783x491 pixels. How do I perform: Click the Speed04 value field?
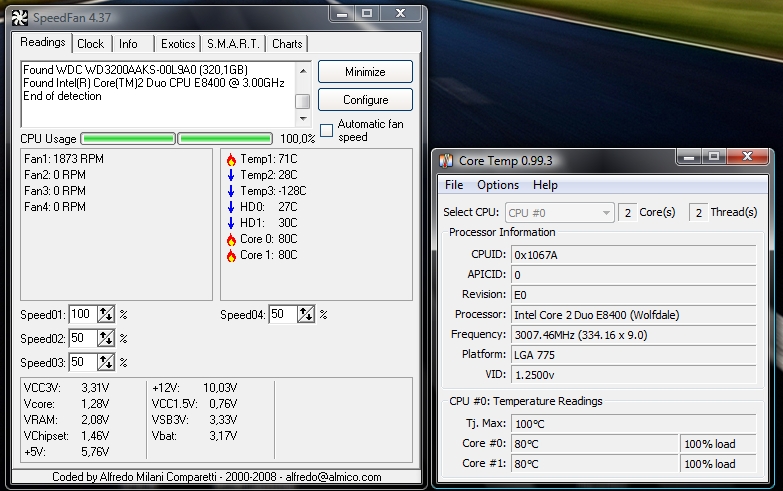pyautogui.click(x=283, y=314)
